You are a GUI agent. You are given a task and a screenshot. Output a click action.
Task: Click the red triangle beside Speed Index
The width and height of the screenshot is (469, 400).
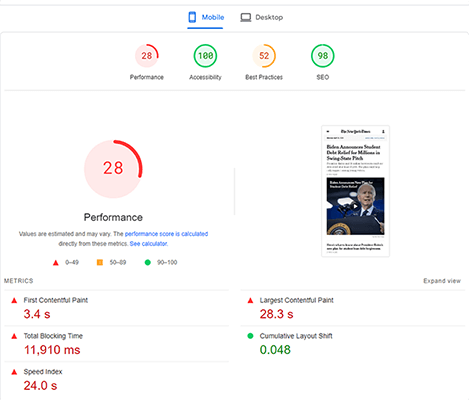(14, 372)
